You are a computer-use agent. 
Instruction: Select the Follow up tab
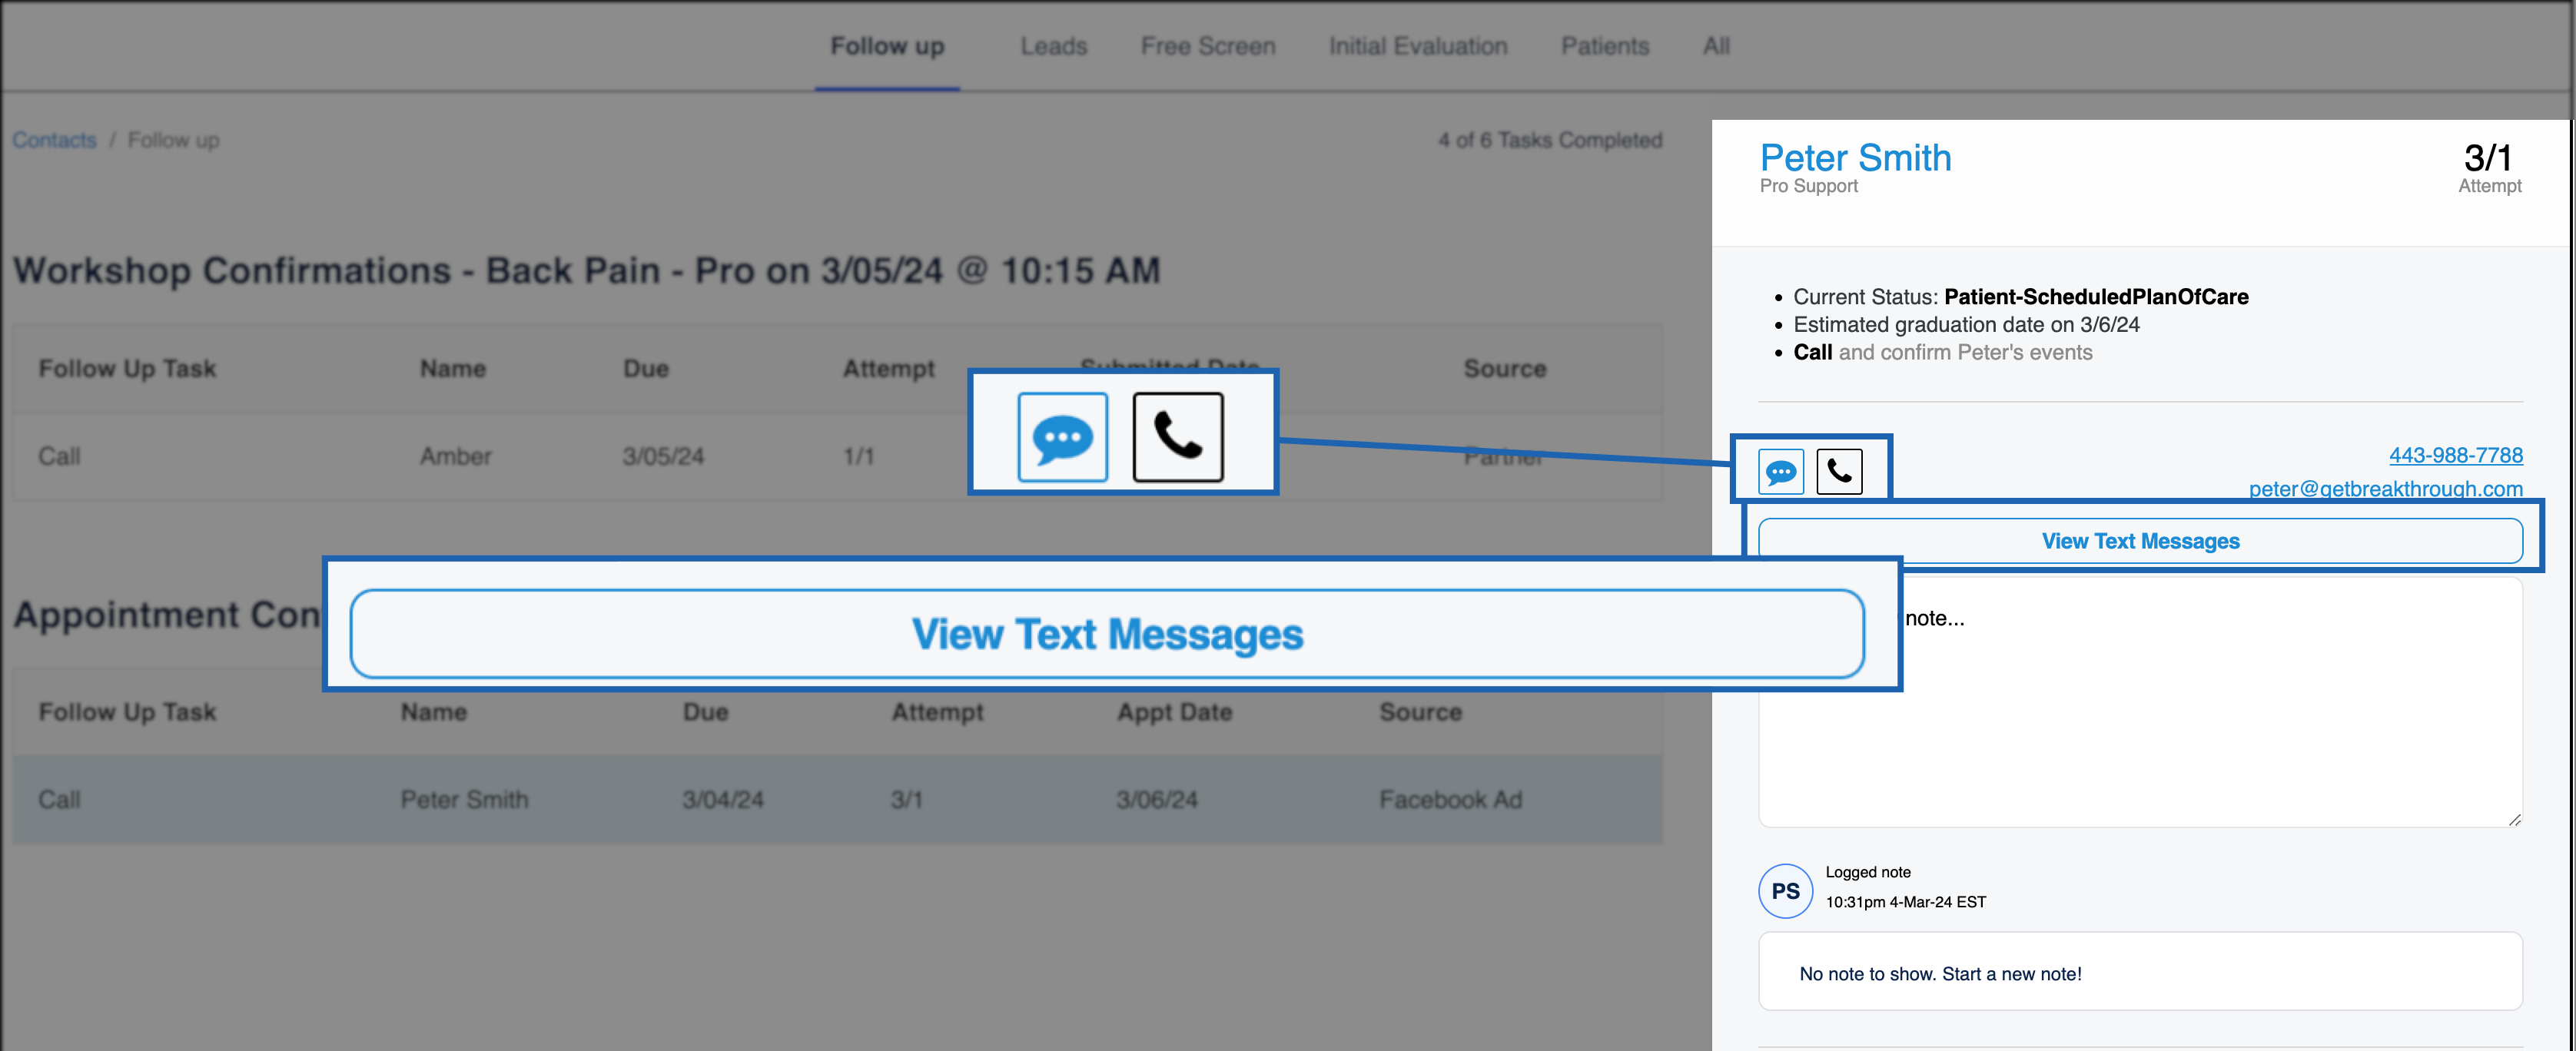tap(887, 46)
